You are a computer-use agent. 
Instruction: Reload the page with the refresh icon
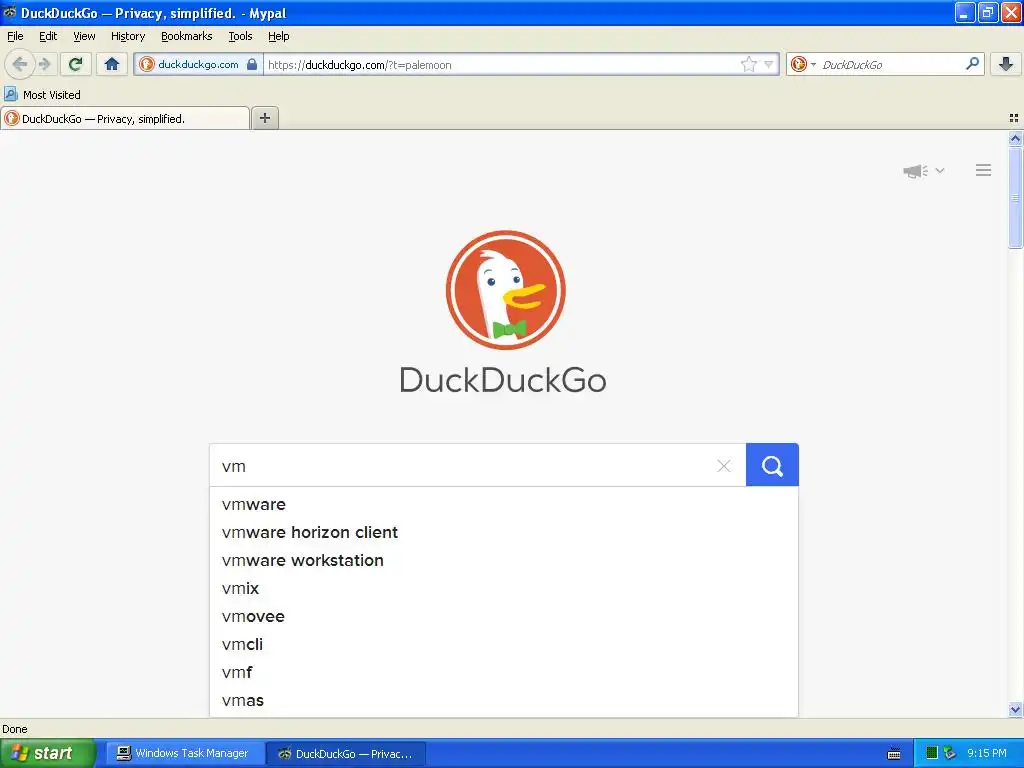pyautogui.click(x=76, y=64)
